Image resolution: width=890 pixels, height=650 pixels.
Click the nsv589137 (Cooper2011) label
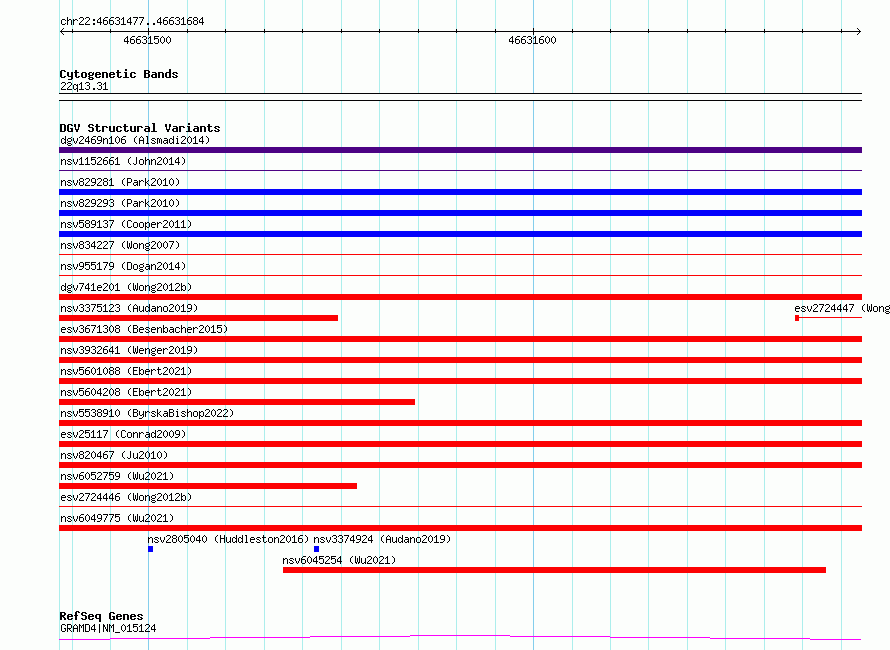pos(126,224)
